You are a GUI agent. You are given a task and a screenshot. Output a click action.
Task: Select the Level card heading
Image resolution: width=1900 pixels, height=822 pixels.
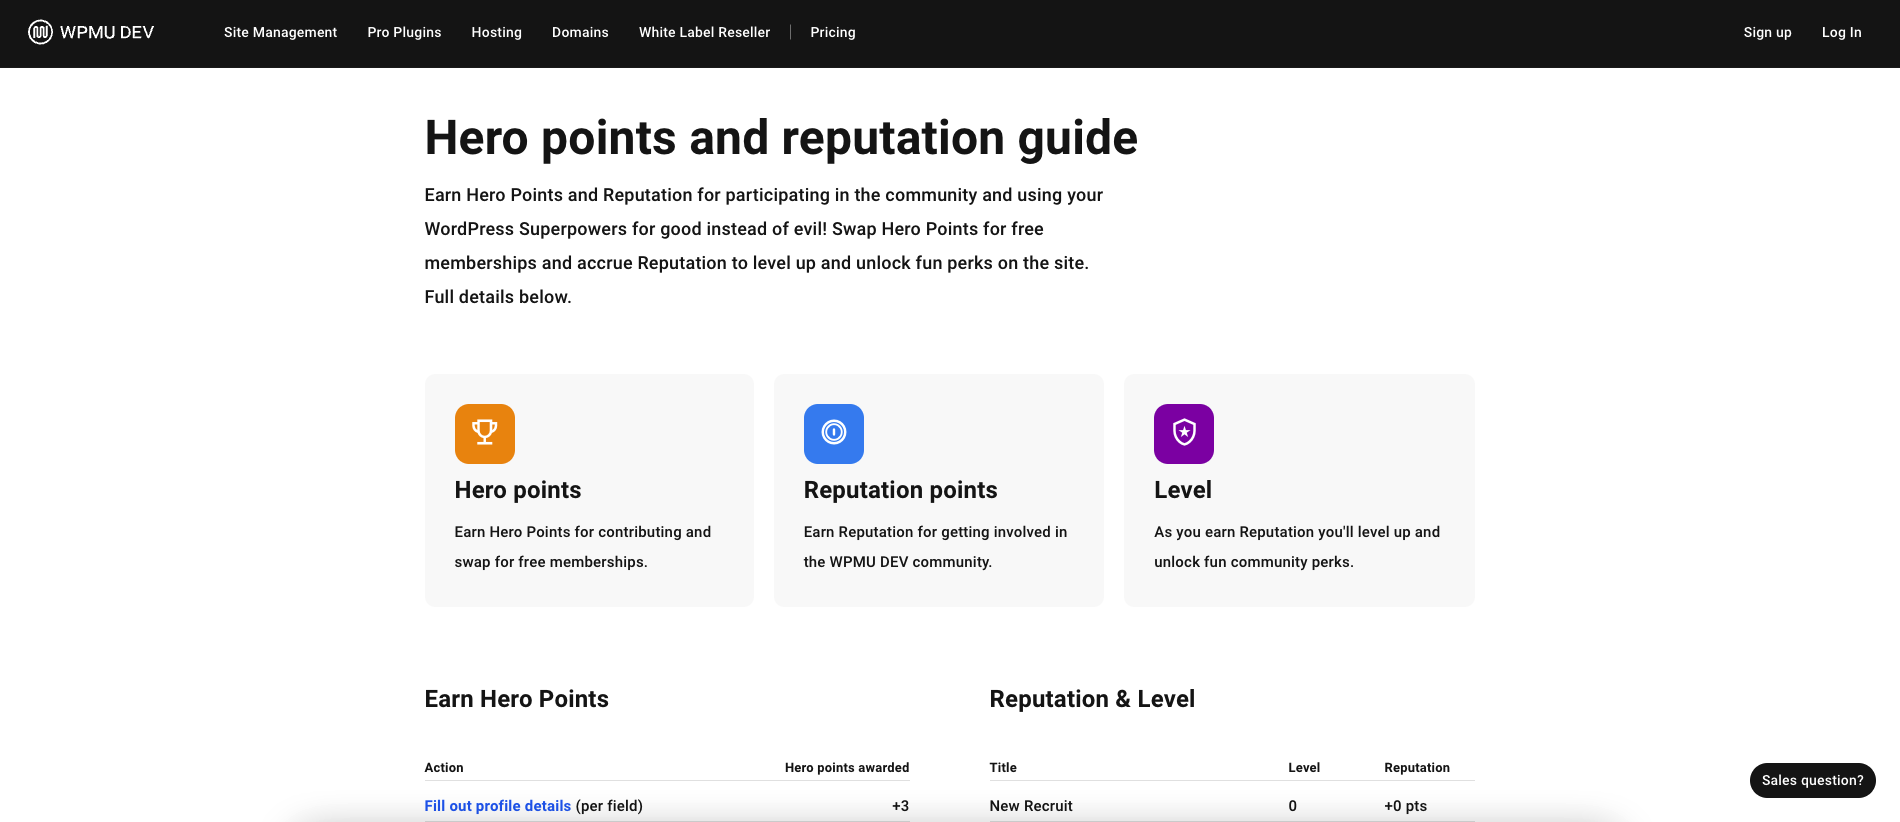pos(1183,490)
